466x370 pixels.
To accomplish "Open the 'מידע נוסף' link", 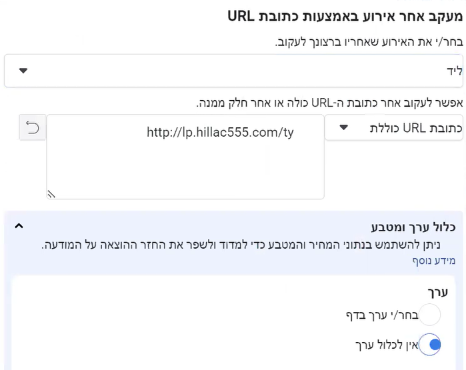I will click(434, 261).
